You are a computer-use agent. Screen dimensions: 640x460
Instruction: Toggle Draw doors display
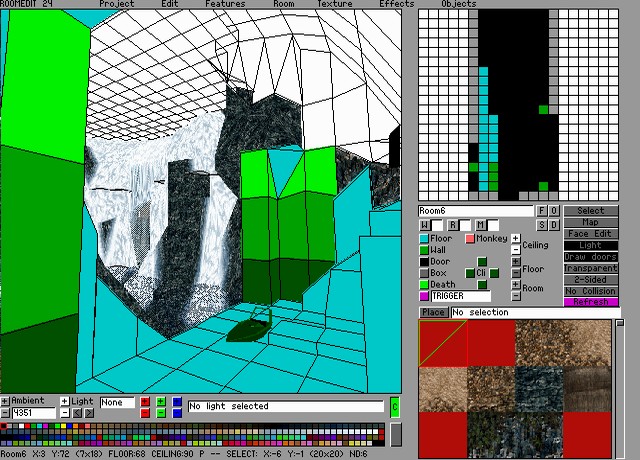click(591, 257)
